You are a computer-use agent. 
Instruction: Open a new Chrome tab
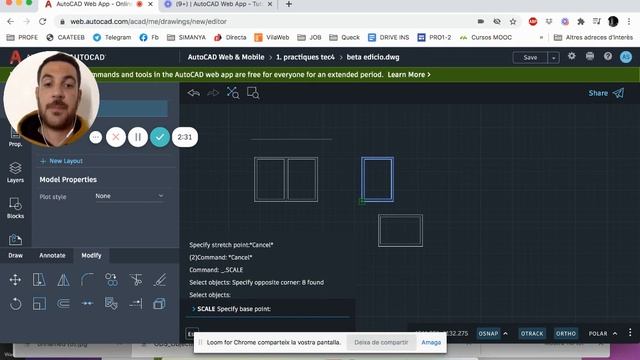[289, 4]
